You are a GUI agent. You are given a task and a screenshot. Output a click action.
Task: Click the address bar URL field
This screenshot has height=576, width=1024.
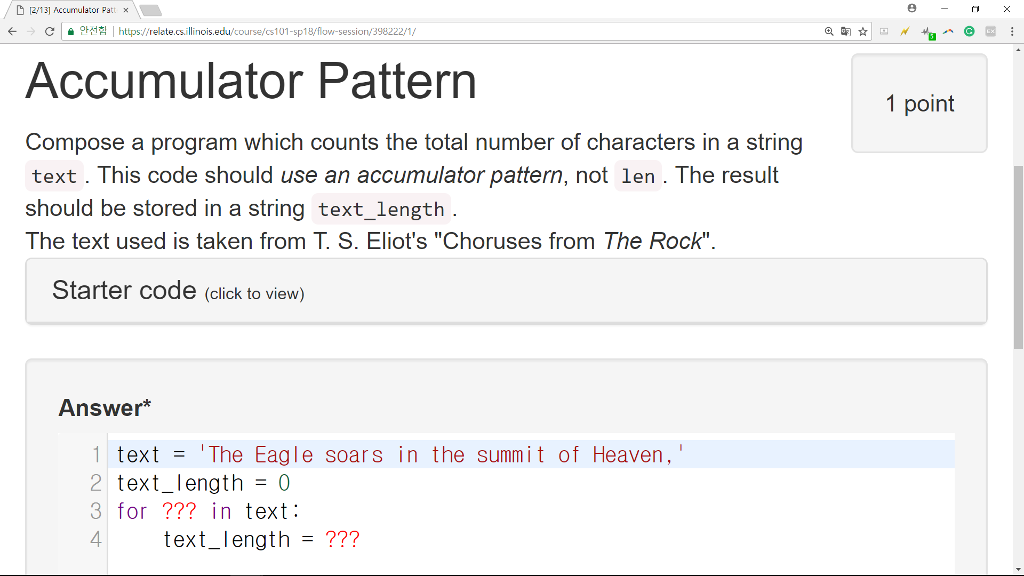point(467,31)
